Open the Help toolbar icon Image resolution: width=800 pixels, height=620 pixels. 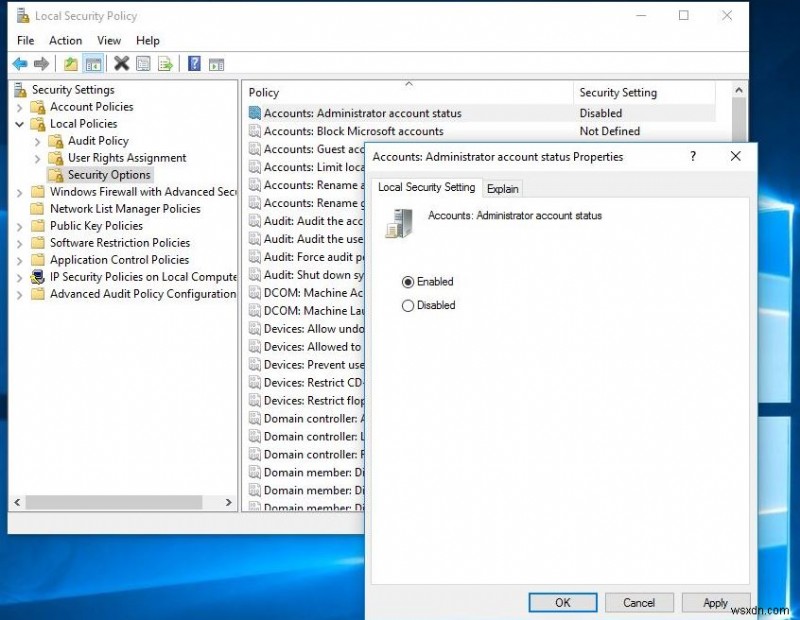pyautogui.click(x=194, y=63)
